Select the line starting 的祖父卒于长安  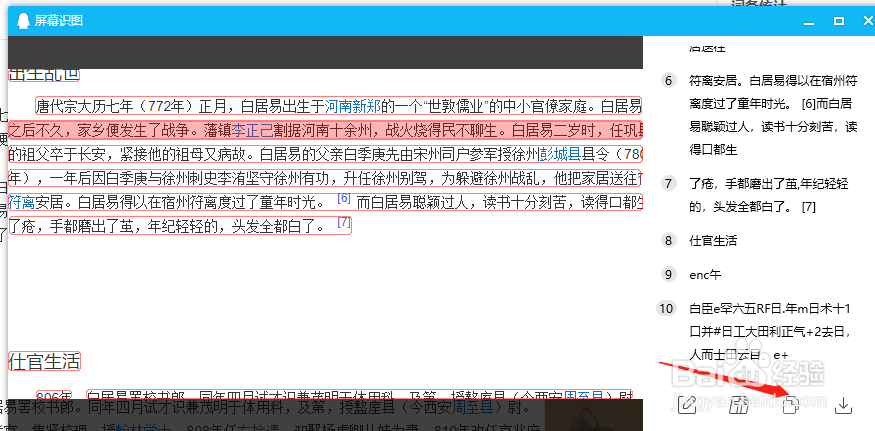[x=325, y=154]
